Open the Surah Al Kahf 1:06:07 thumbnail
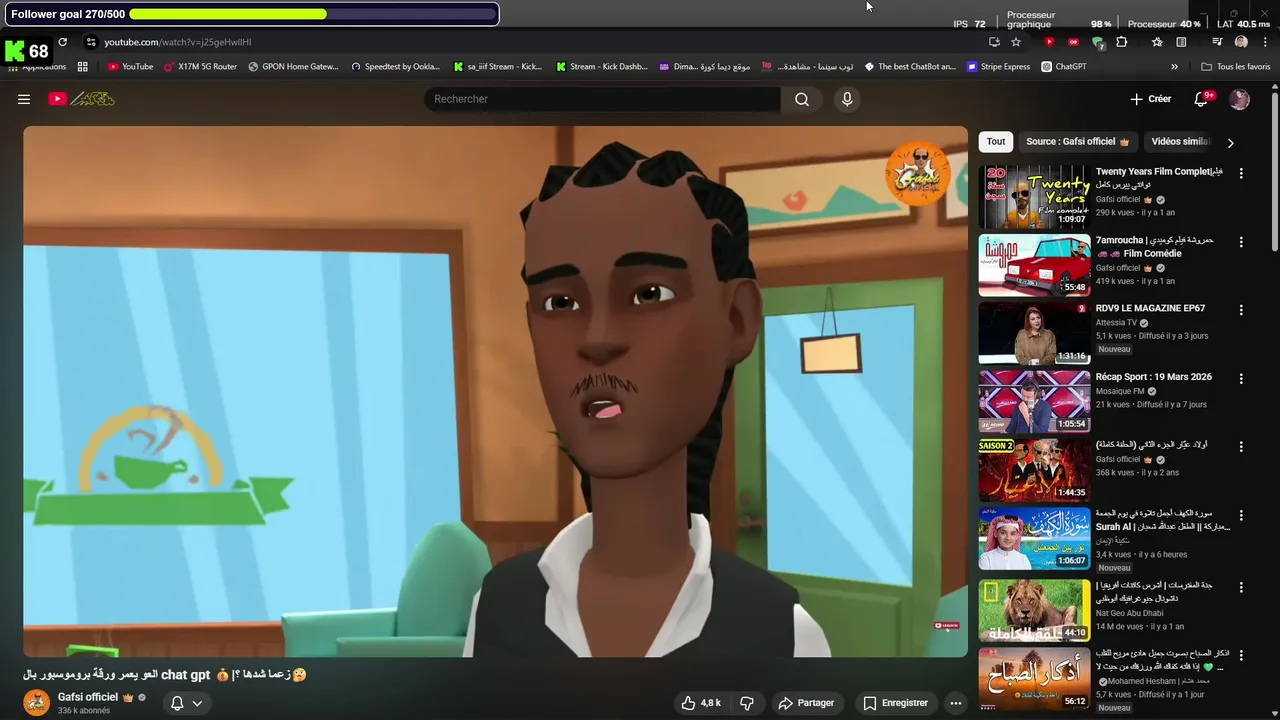 [1034, 538]
